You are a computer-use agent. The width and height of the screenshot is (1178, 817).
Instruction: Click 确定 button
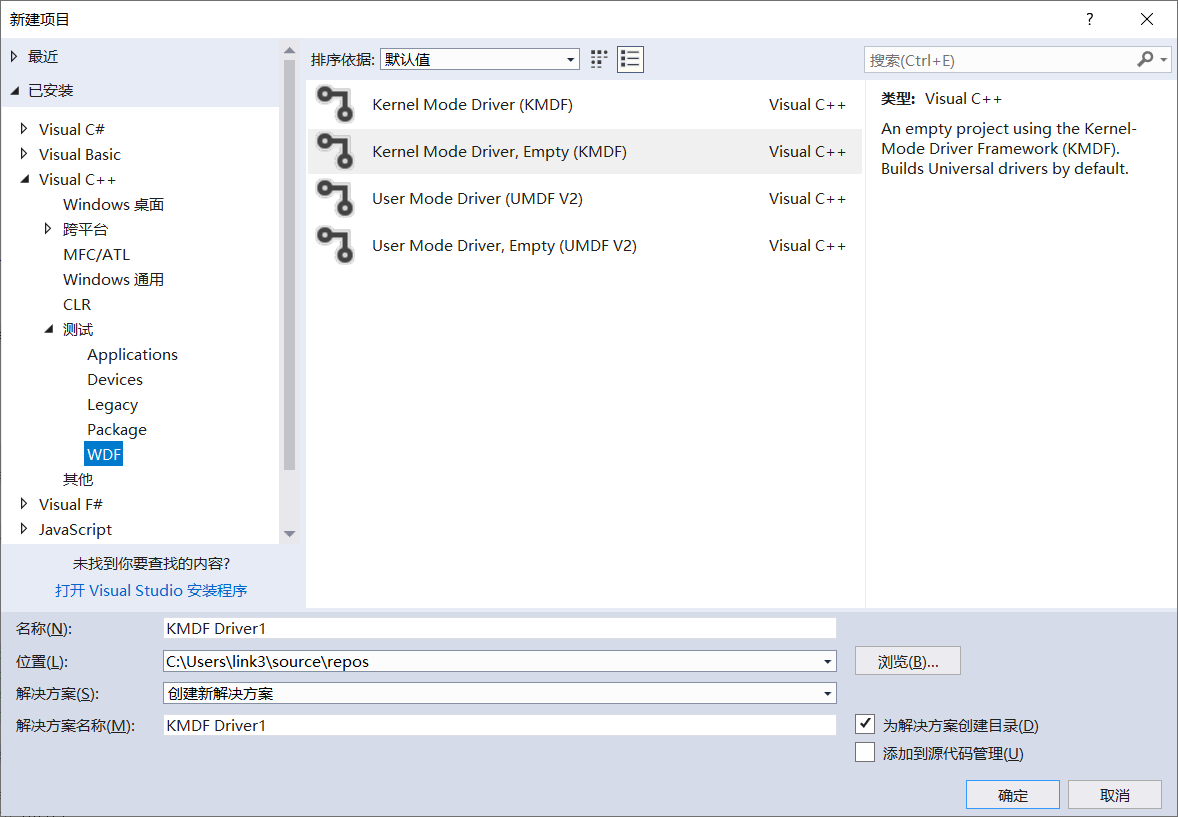(x=1013, y=794)
